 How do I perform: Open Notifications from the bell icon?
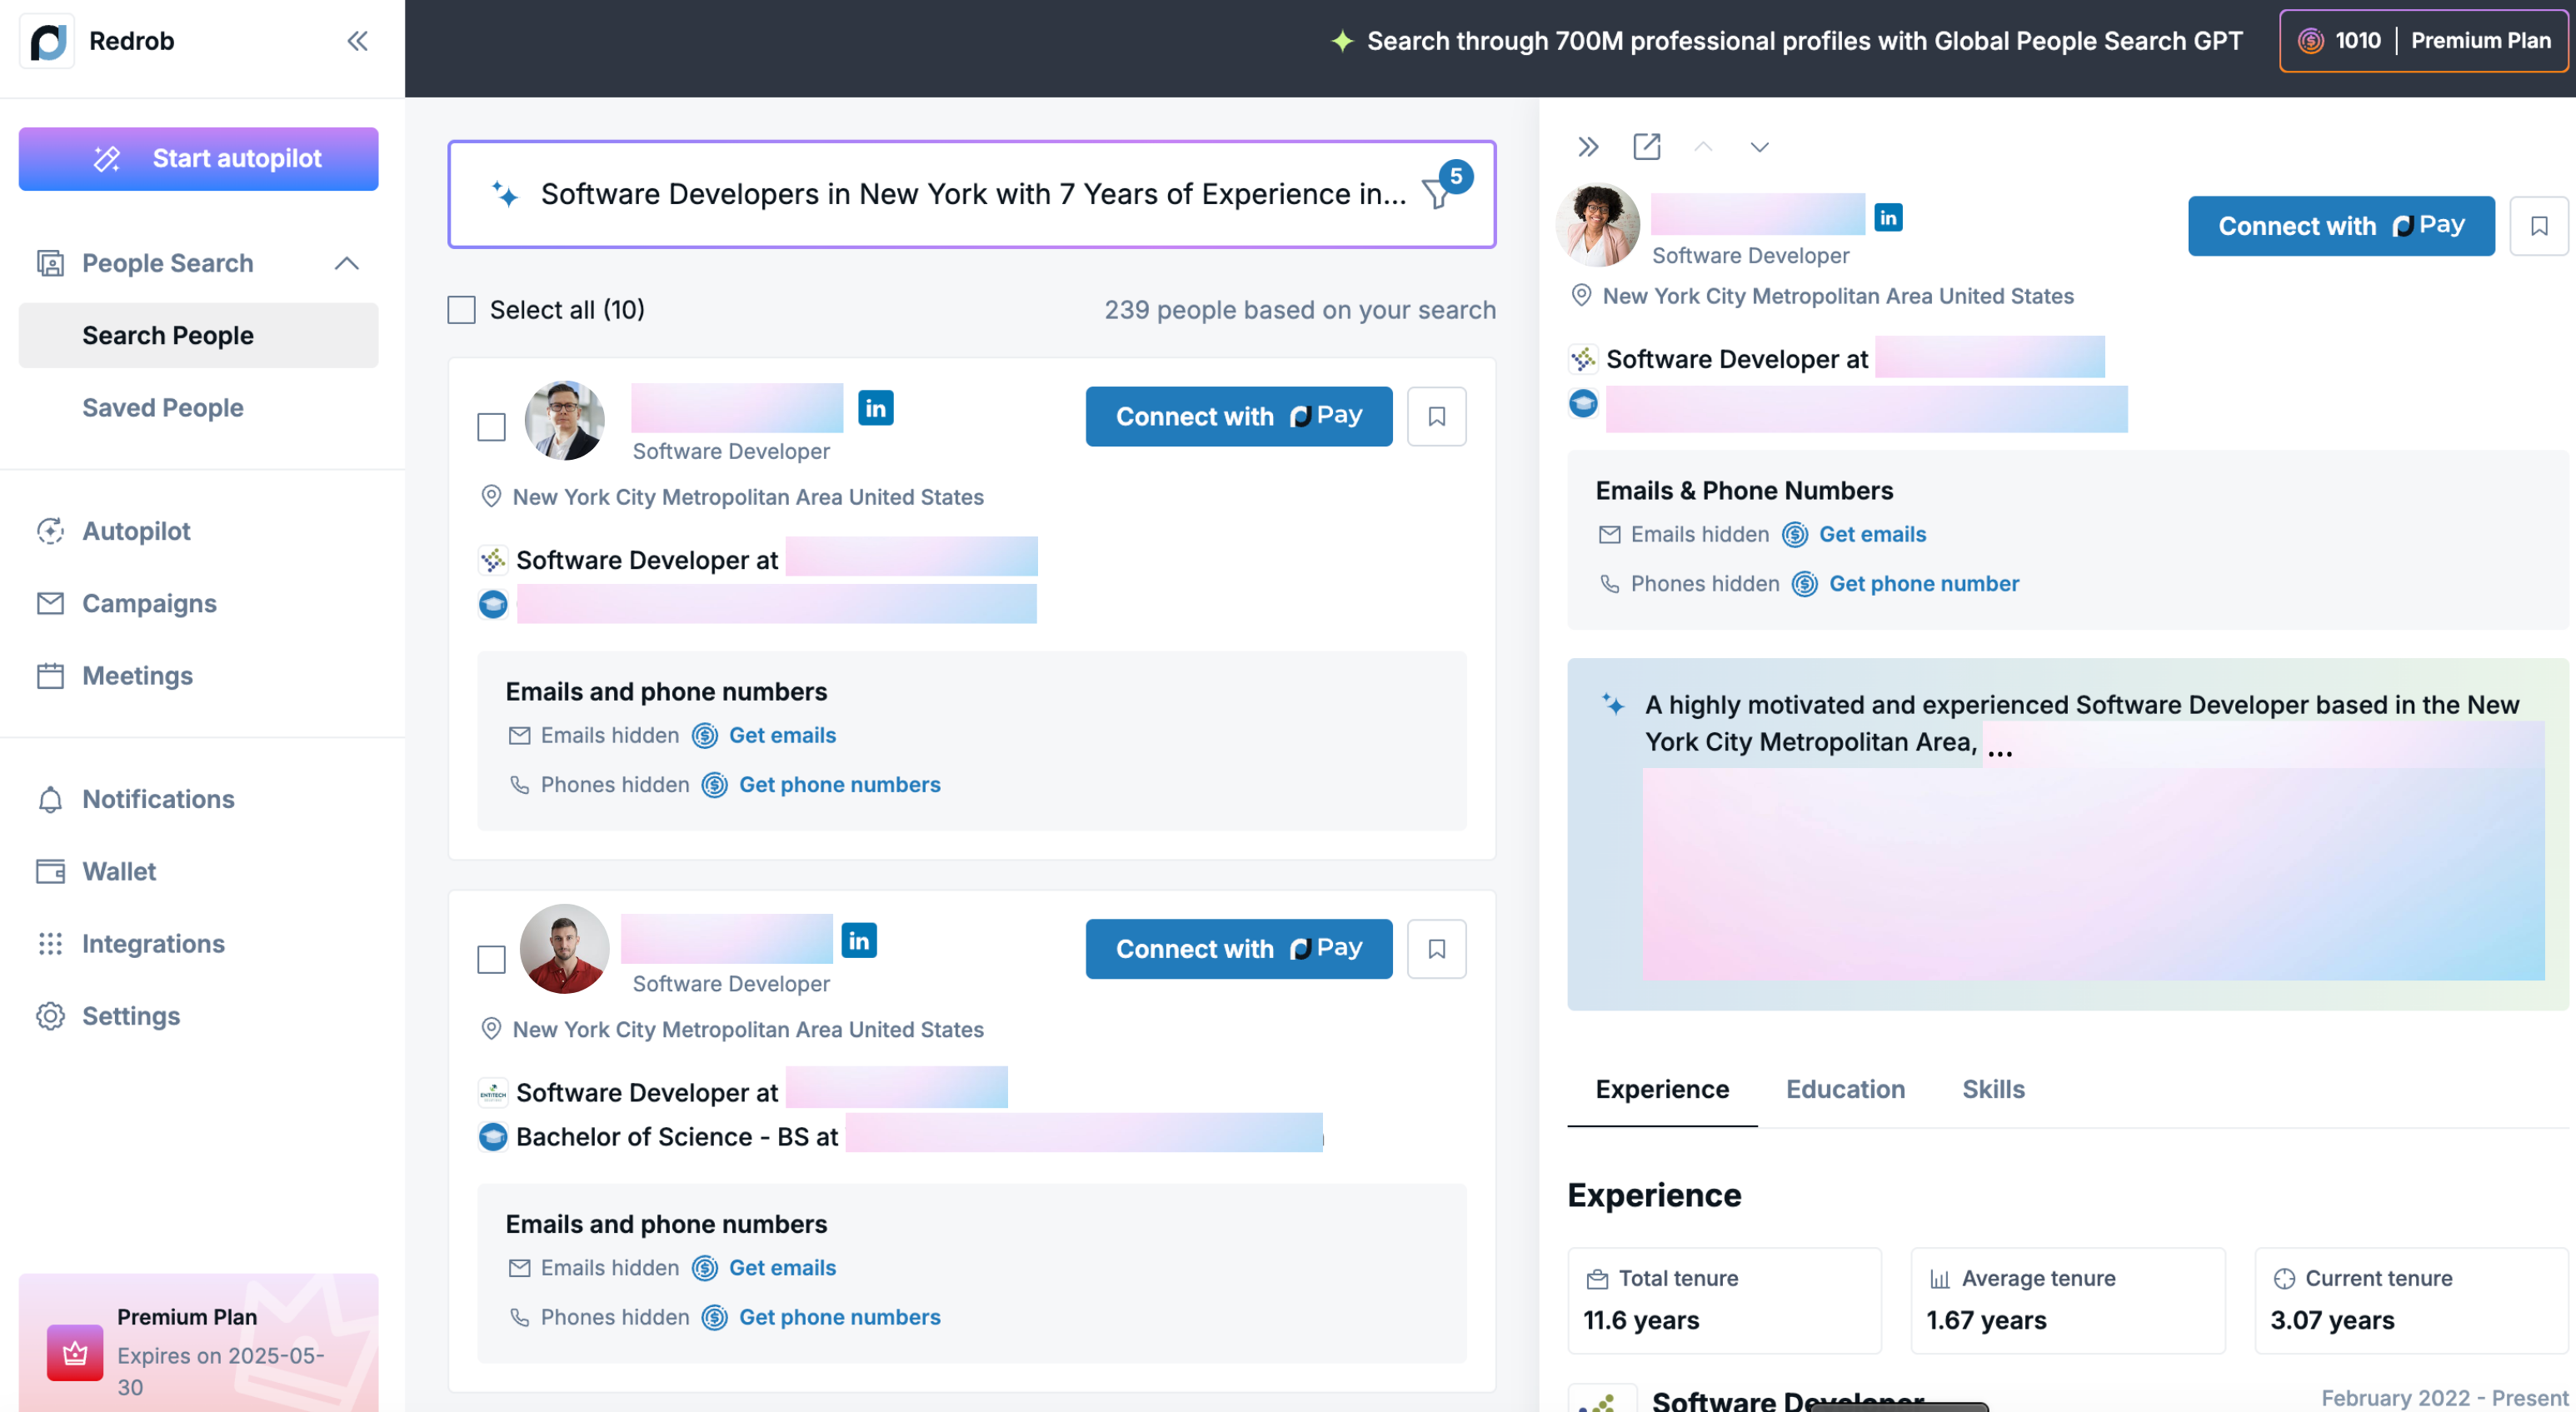50,799
